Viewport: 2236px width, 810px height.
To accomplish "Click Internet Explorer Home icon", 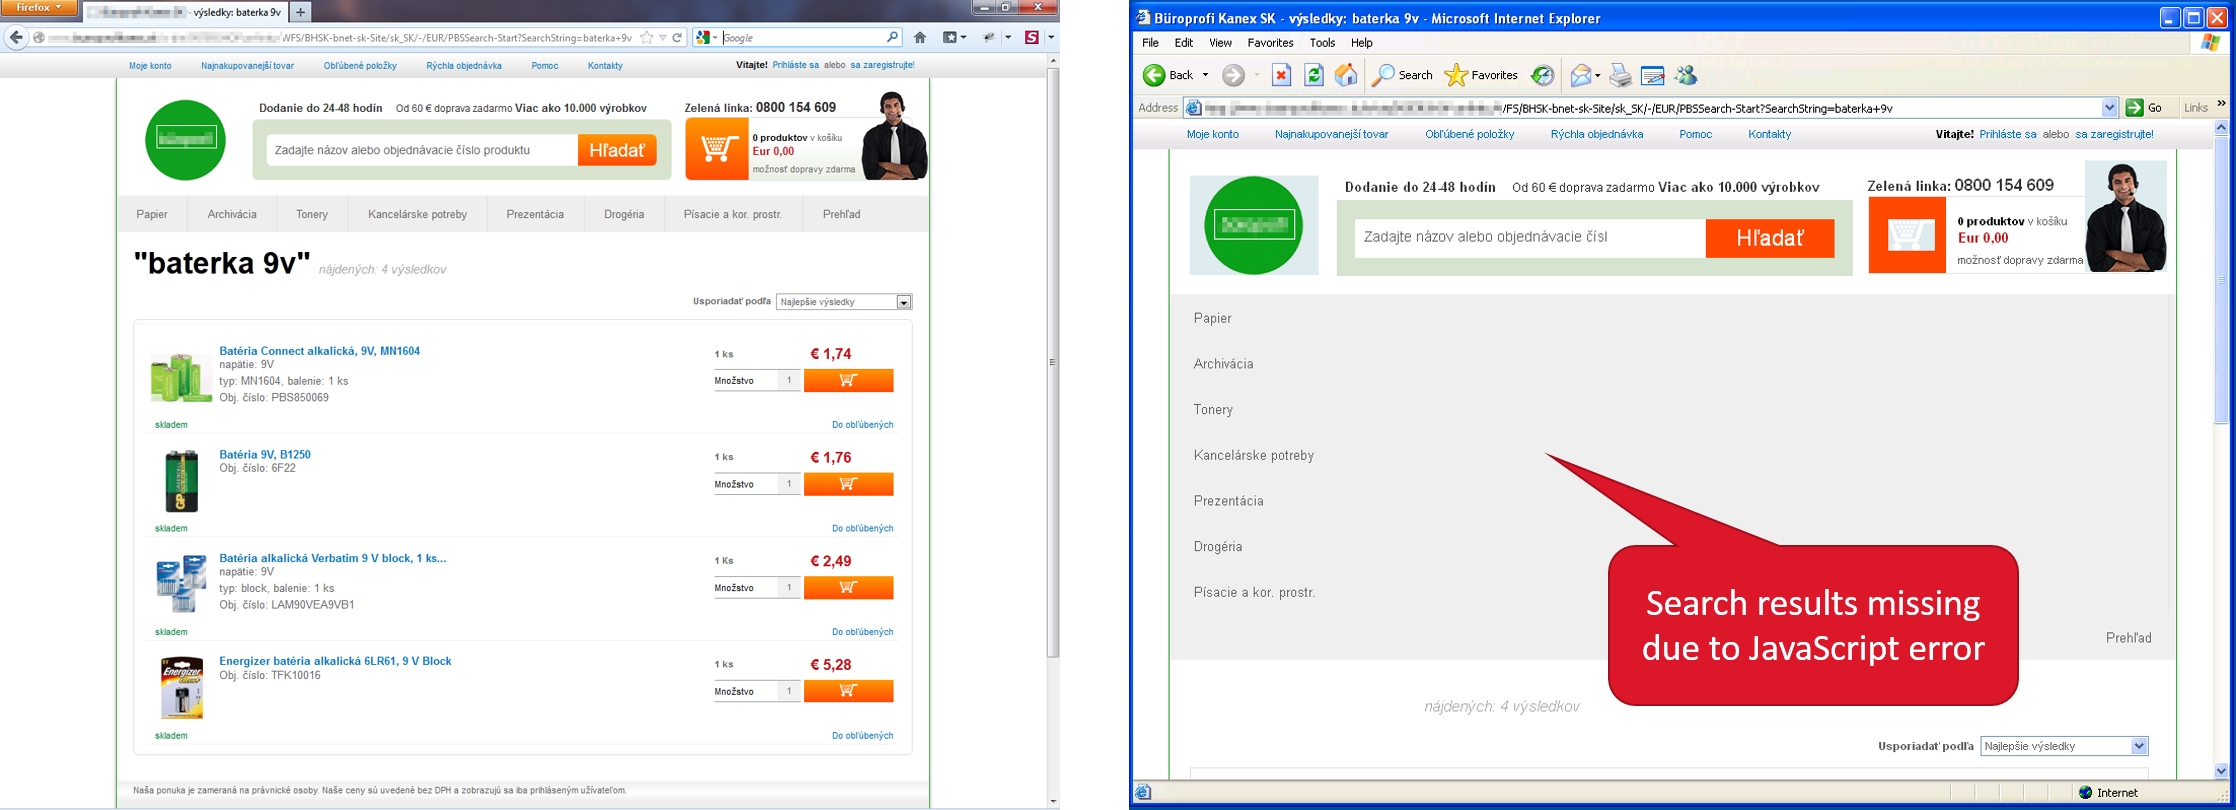I will [1346, 75].
